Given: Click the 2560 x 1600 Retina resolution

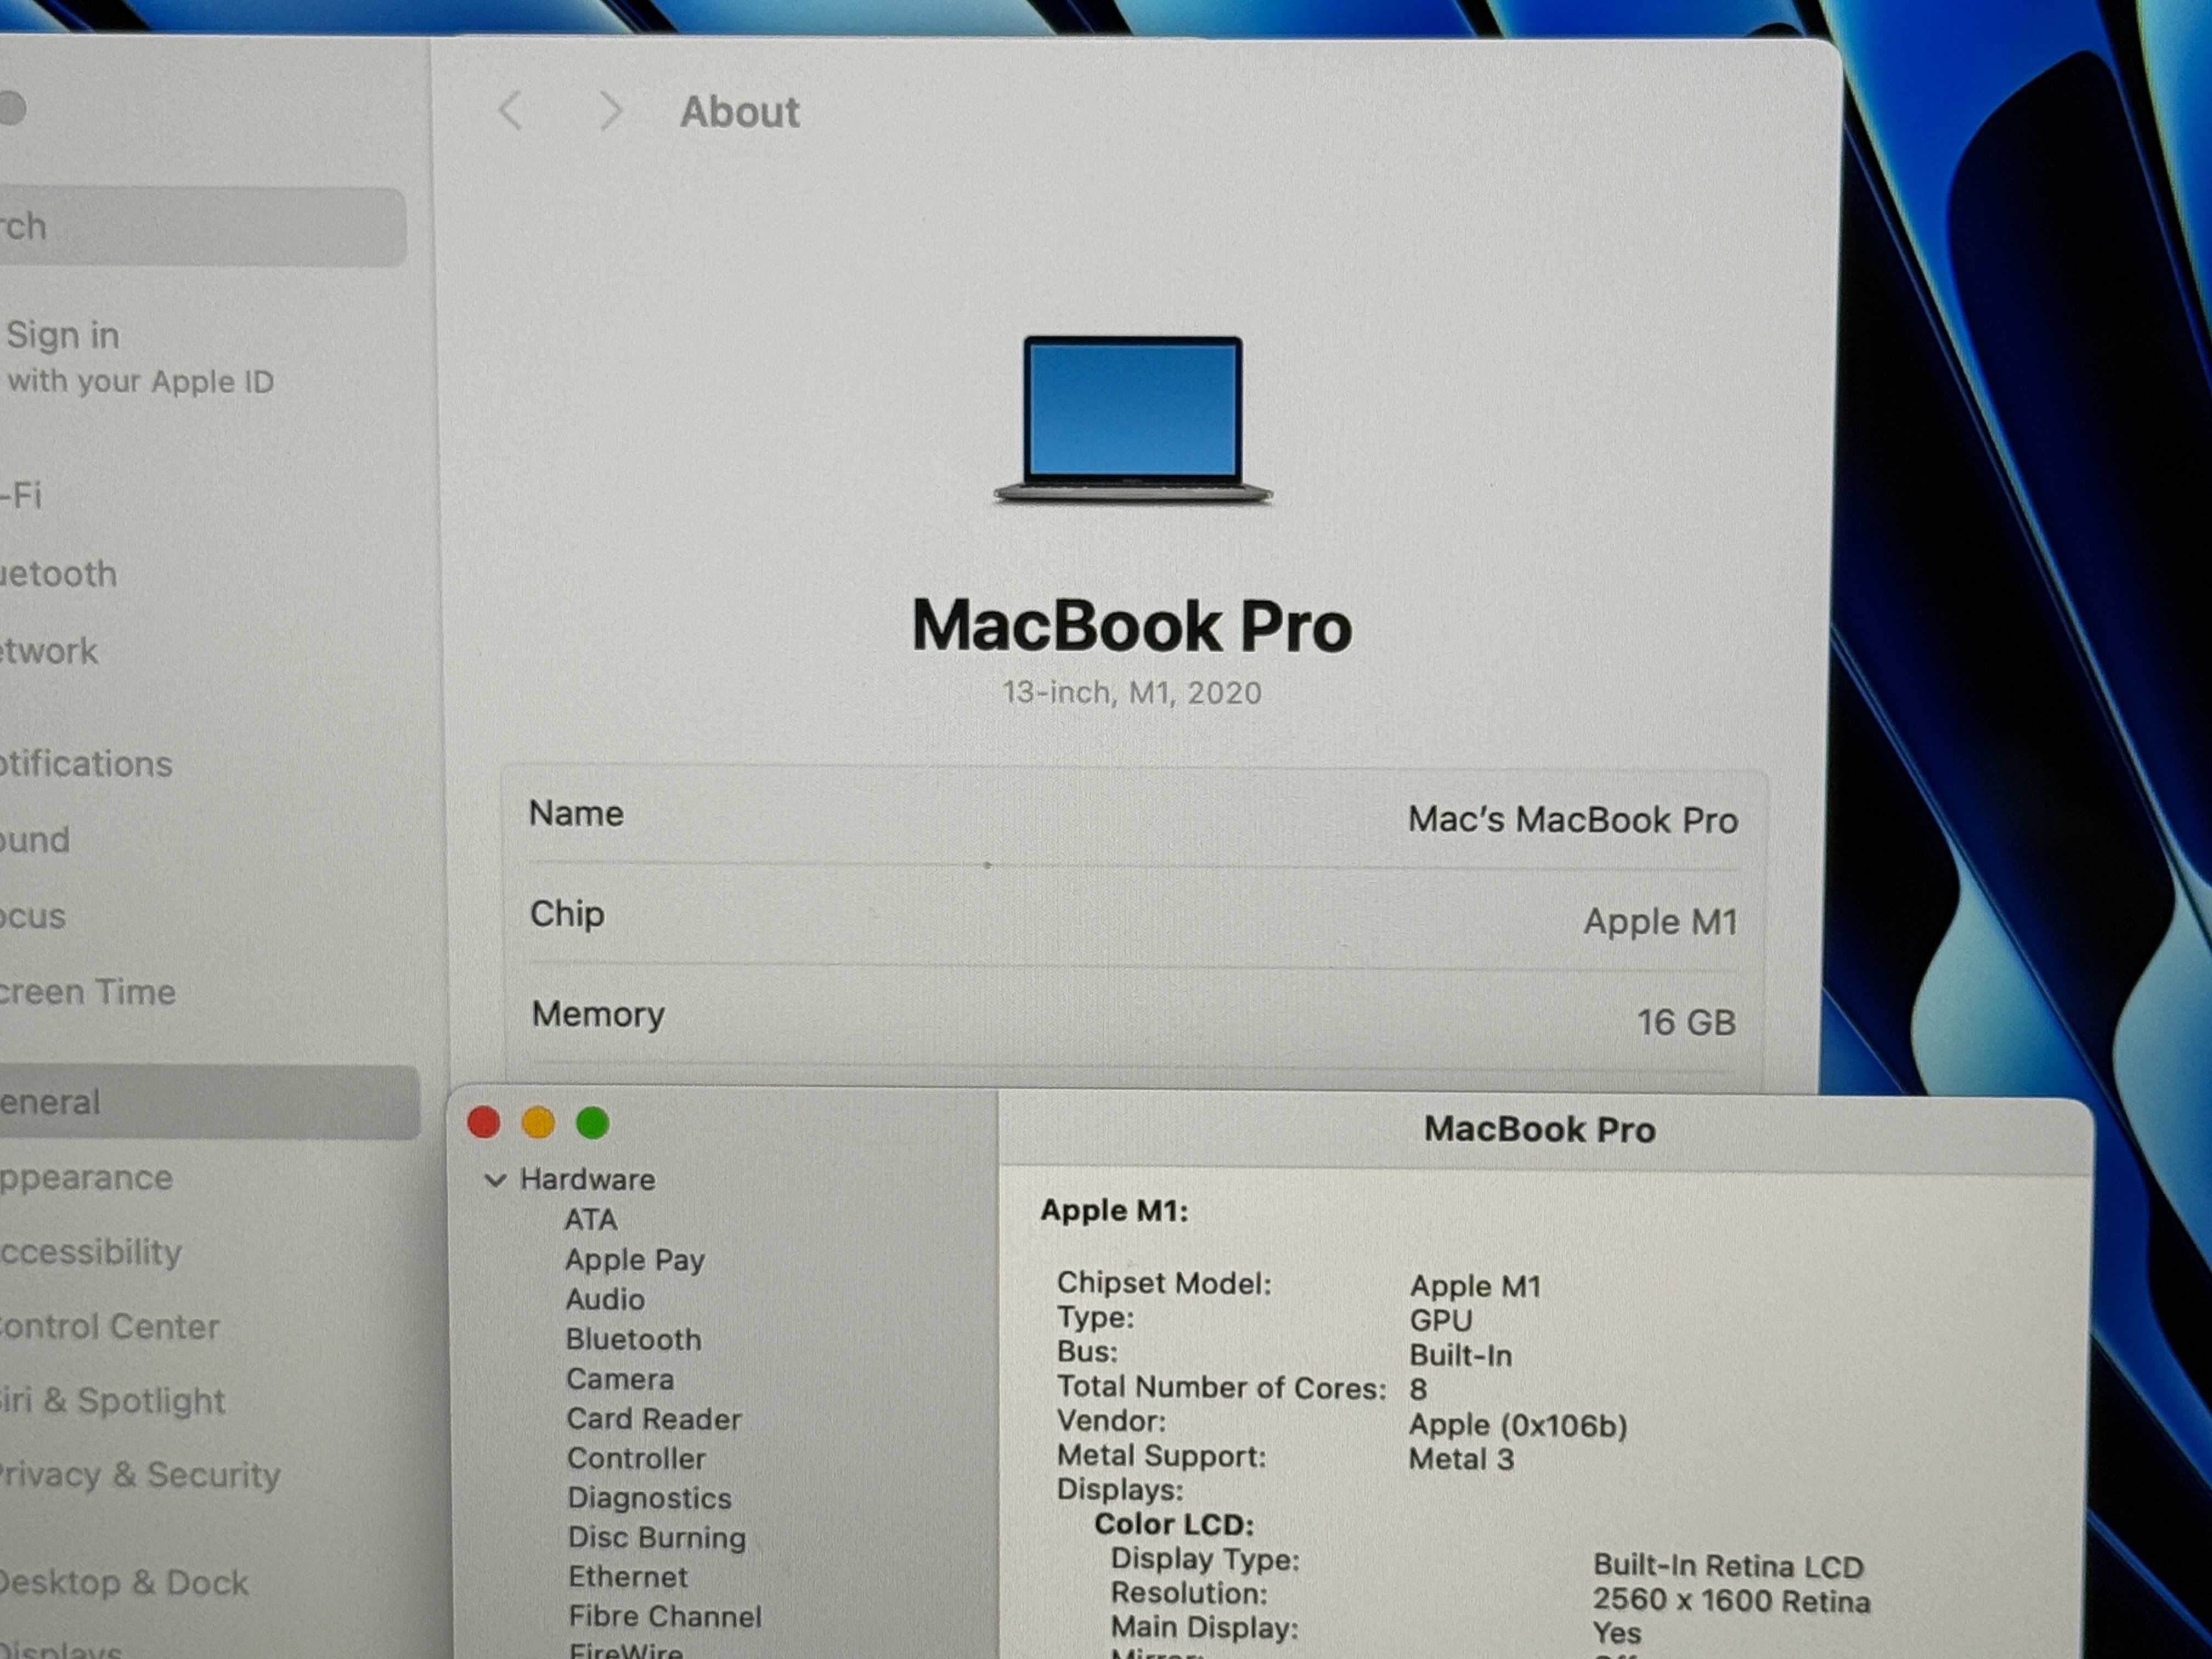Looking at the screenshot, I should 1731,1601.
